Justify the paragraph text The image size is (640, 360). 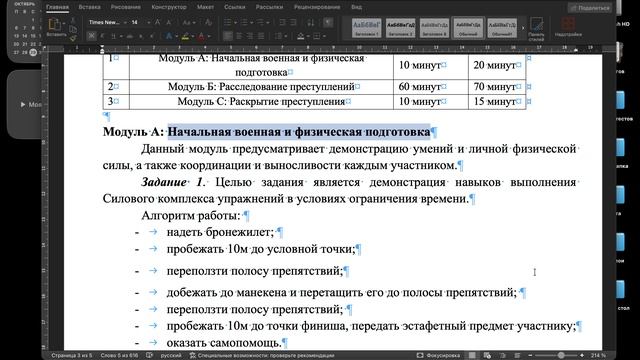pyautogui.click(x=260, y=36)
